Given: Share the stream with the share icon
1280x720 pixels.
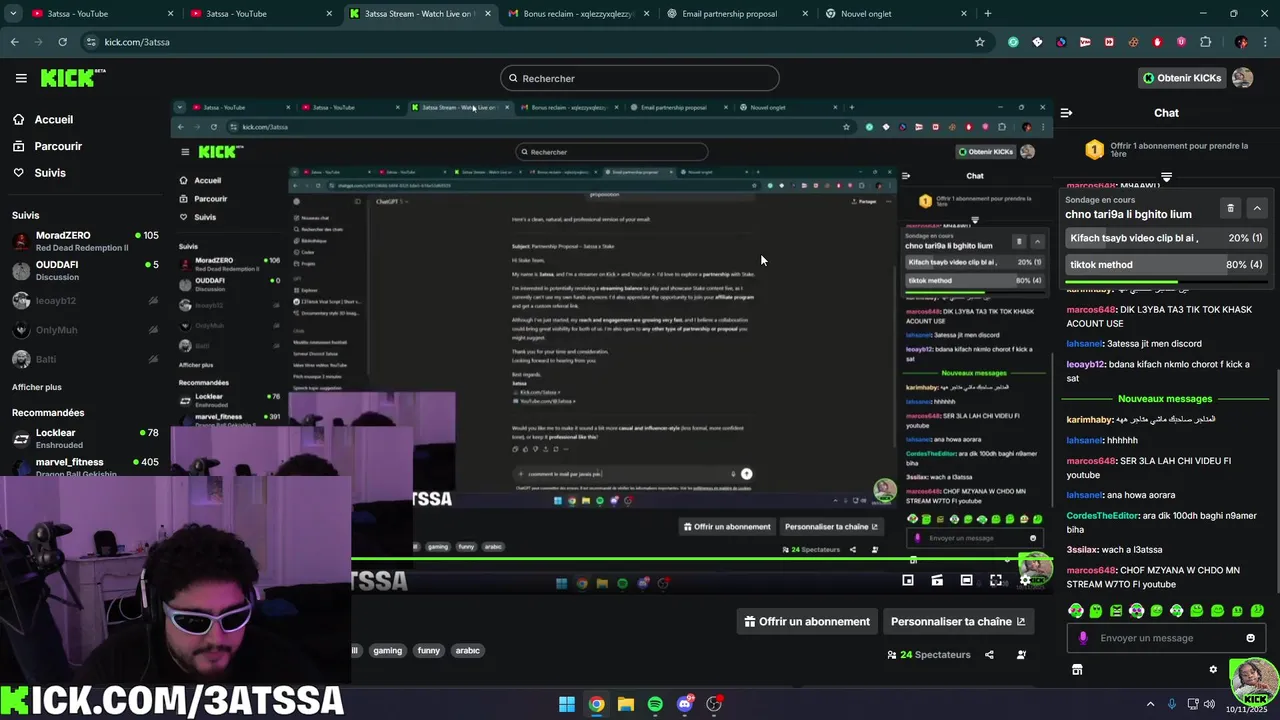Looking at the screenshot, I should click(989, 655).
